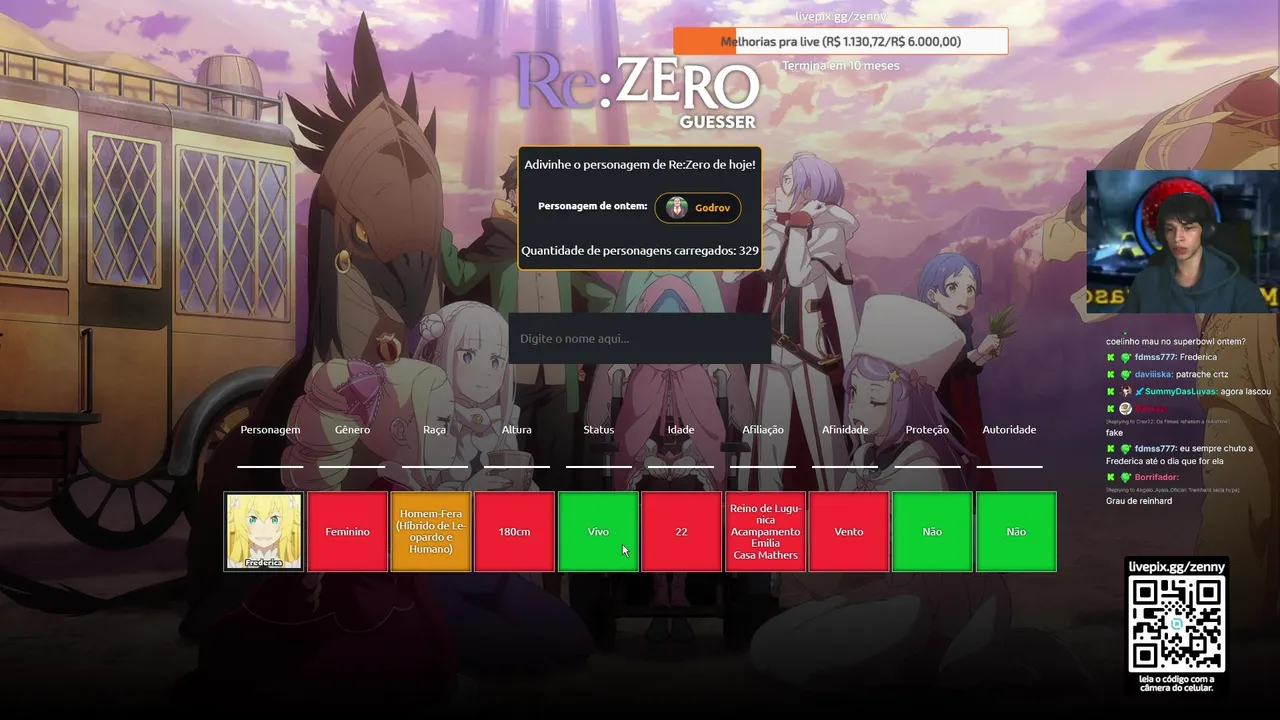The width and height of the screenshot is (1280, 720).
Task: Click chat user SummyDasLuvas's name
Action: coord(1180,391)
